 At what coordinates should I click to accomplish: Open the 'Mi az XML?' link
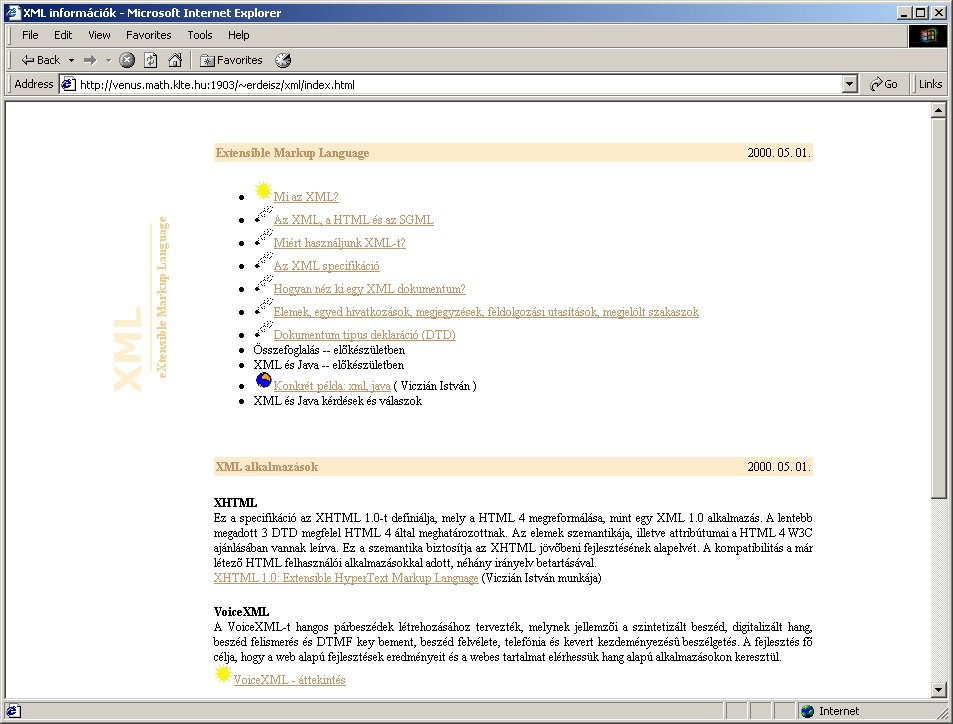pyautogui.click(x=306, y=196)
